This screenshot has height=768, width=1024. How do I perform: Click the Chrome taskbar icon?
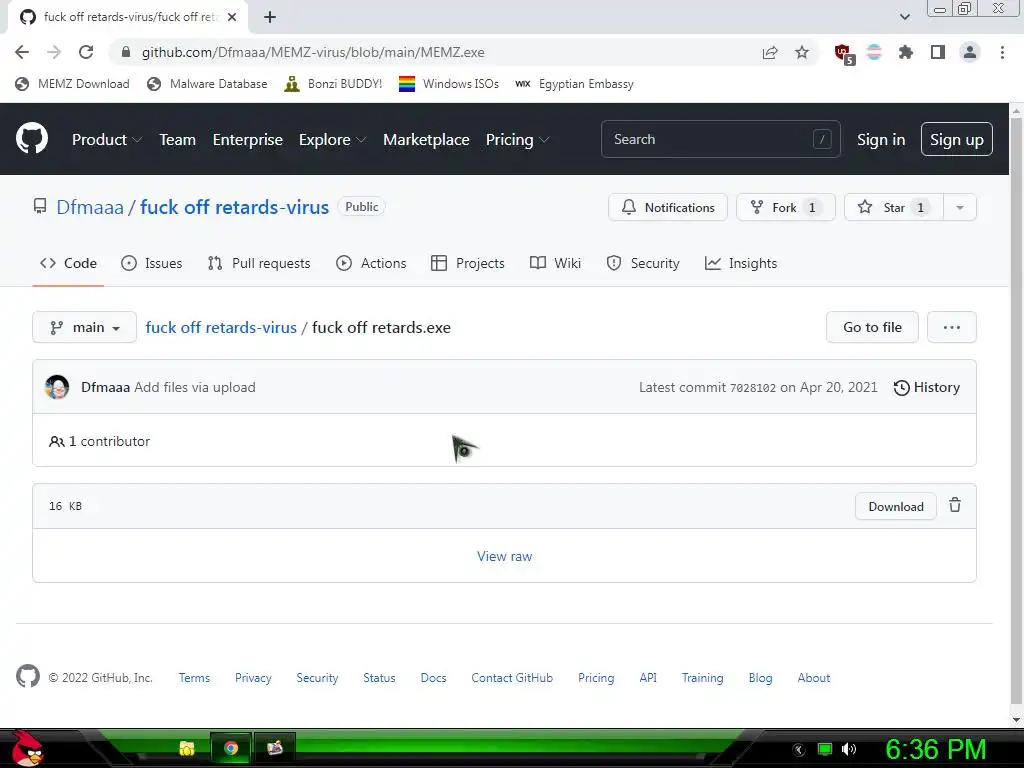[x=231, y=748]
